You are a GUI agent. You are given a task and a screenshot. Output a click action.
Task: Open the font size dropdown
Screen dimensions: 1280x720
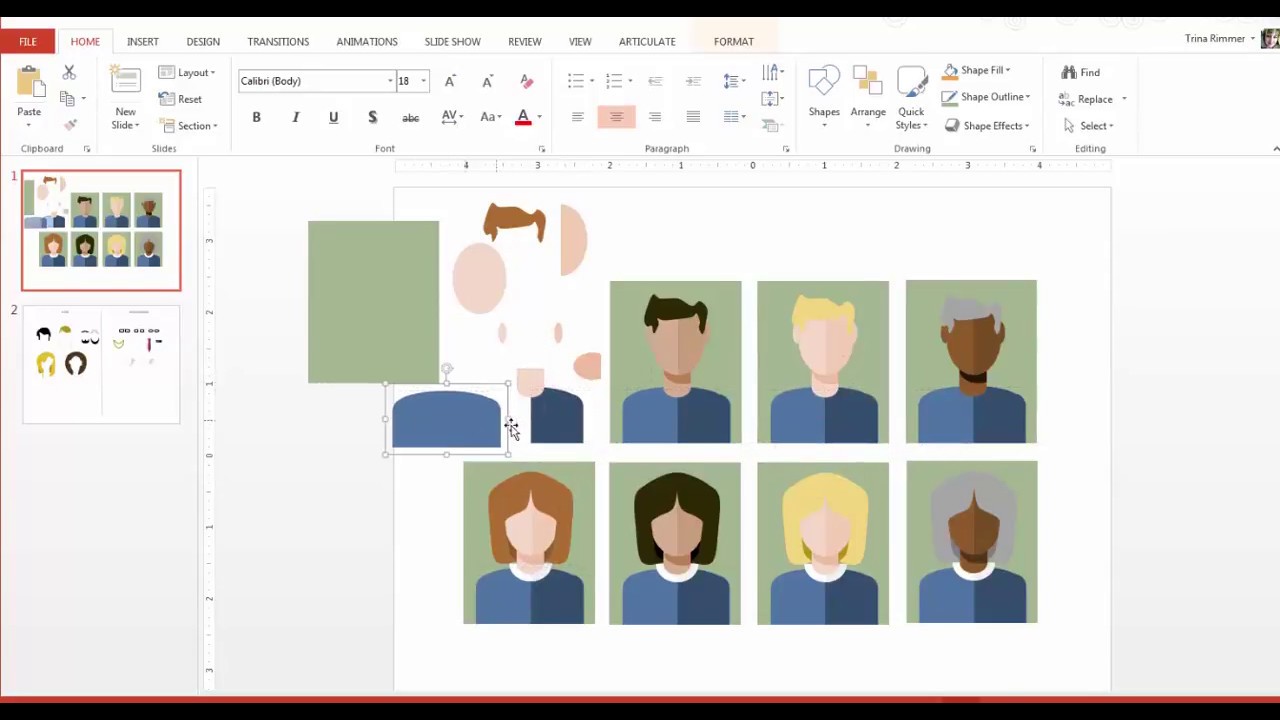[x=423, y=81]
